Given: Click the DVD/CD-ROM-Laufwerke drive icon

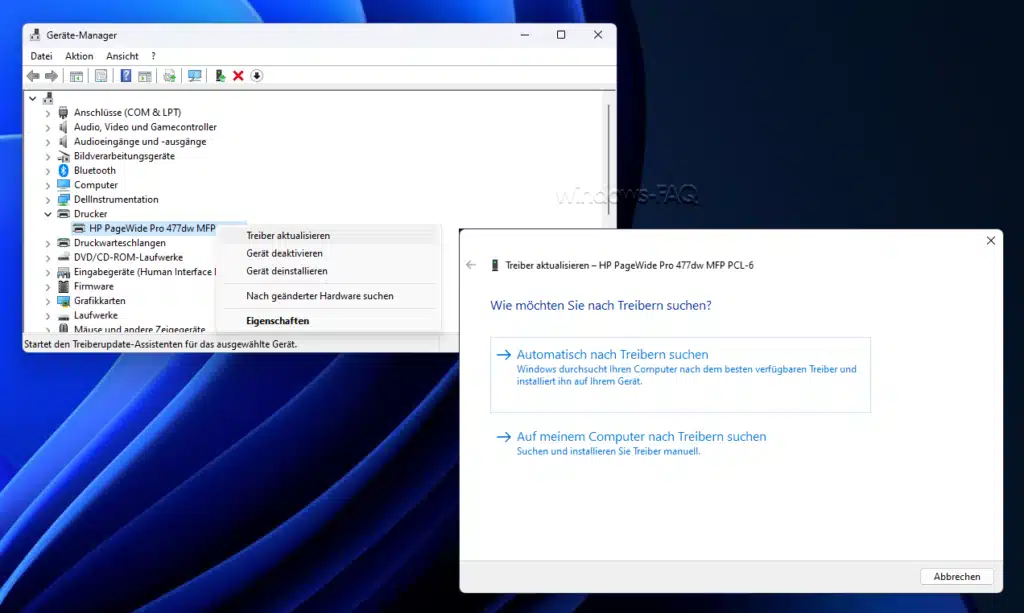Looking at the screenshot, I should coord(63,257).
